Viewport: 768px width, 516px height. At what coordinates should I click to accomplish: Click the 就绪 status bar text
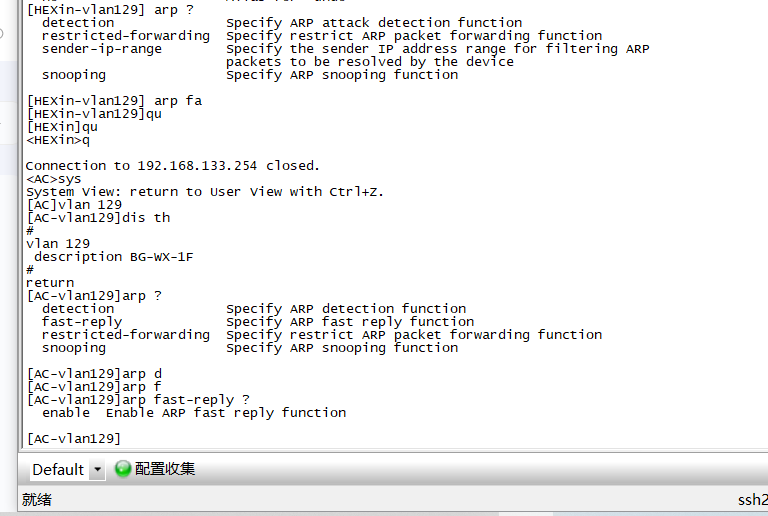pyautogui.click(x=37, y=500)
